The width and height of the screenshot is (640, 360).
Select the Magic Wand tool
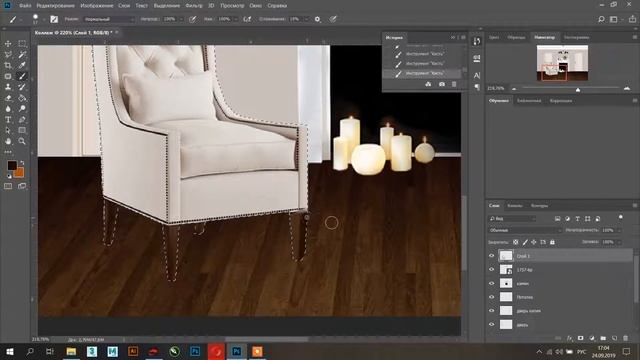pyautogui.click(x=22, y=54)
